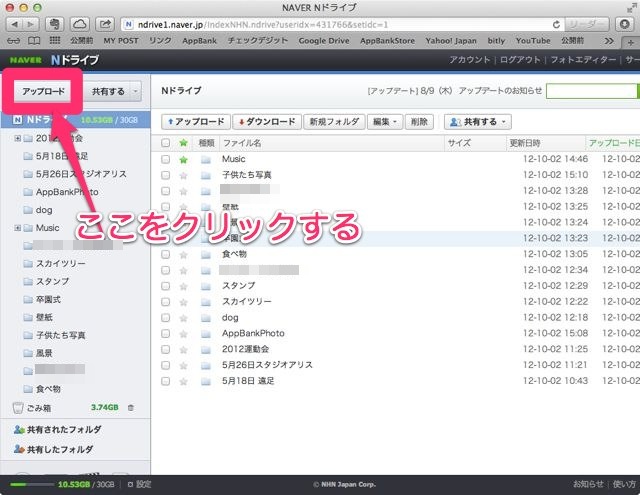The width and height of the screenshot is (640, 495).
Task: Open YouTube bookmark
Action: coord(533,41)
